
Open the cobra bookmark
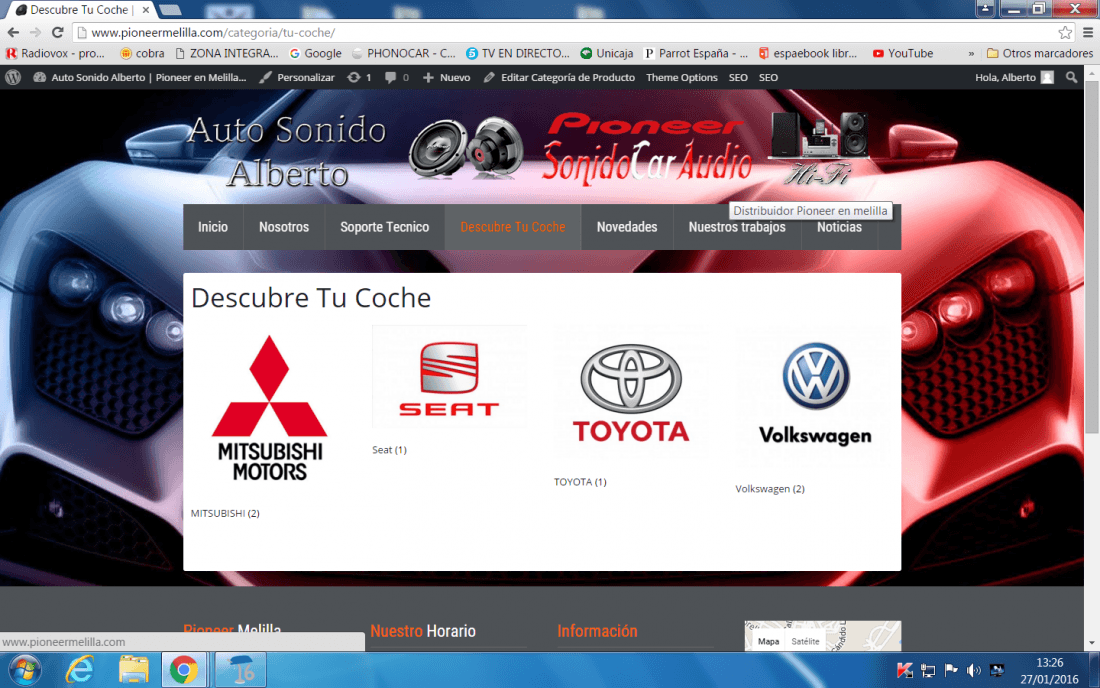(x=142, y=53)
